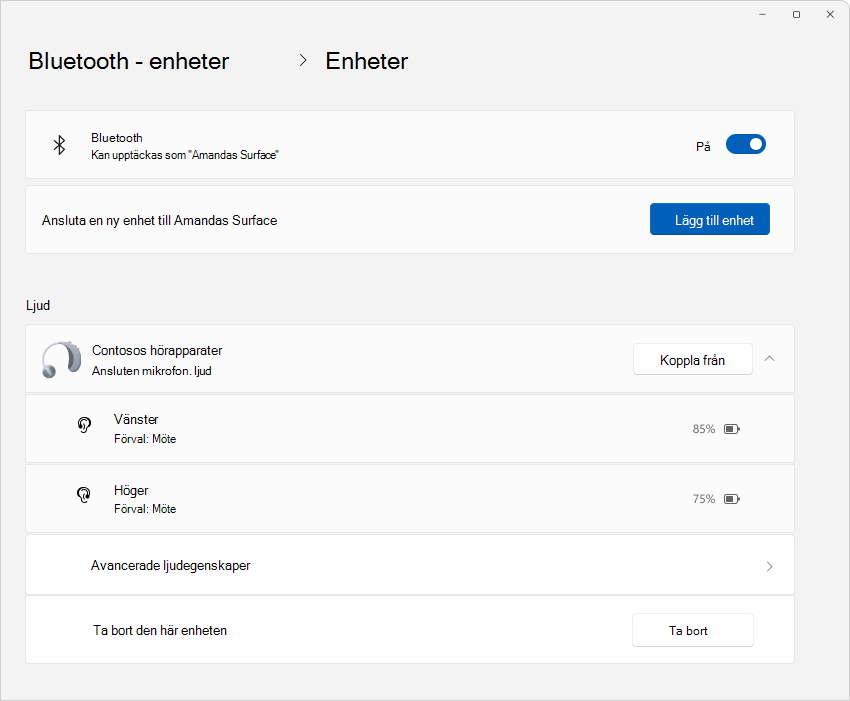Select the Höger hearing aid row
Screen dimensions: 850x701
tap(410, 498)
